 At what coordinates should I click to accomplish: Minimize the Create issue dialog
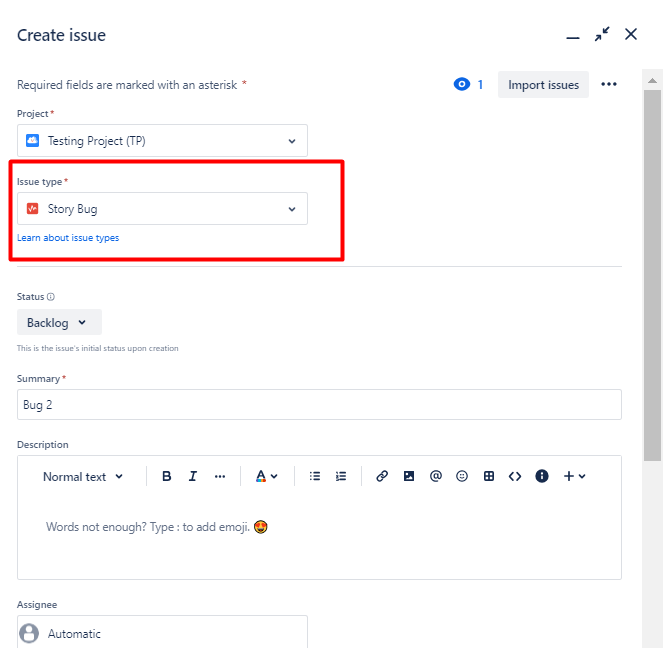click(573, 36)
